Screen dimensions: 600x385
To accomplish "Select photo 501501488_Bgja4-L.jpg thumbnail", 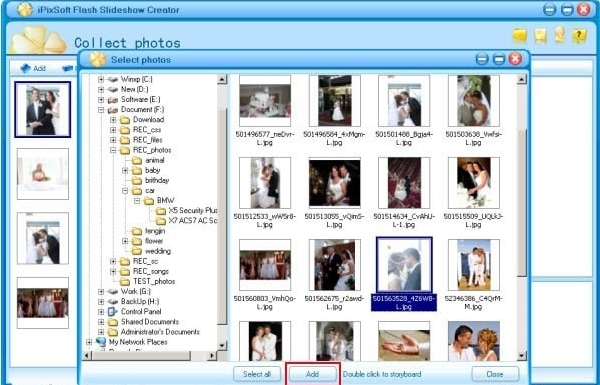I will 404,101.
